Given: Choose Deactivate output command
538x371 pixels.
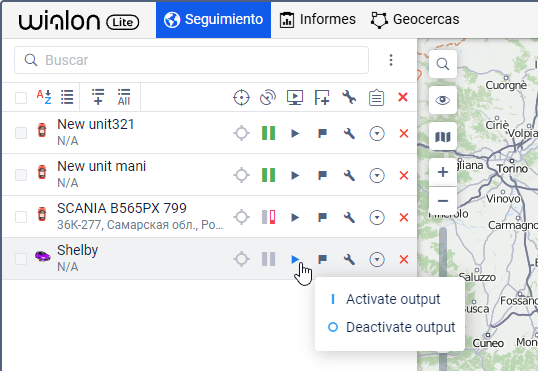Looking at the screenshot, I should [390, 327].
